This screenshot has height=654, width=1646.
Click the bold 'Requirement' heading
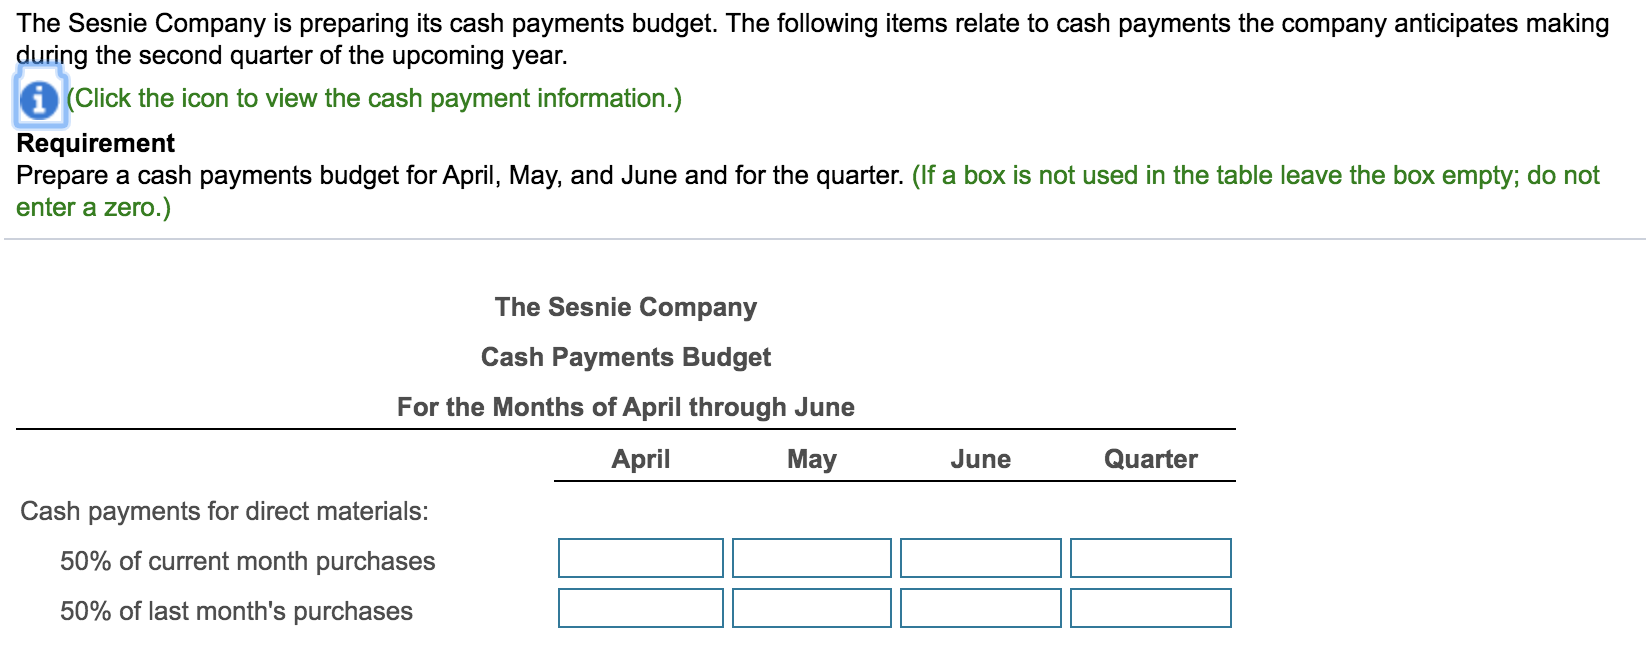[96, 143]
